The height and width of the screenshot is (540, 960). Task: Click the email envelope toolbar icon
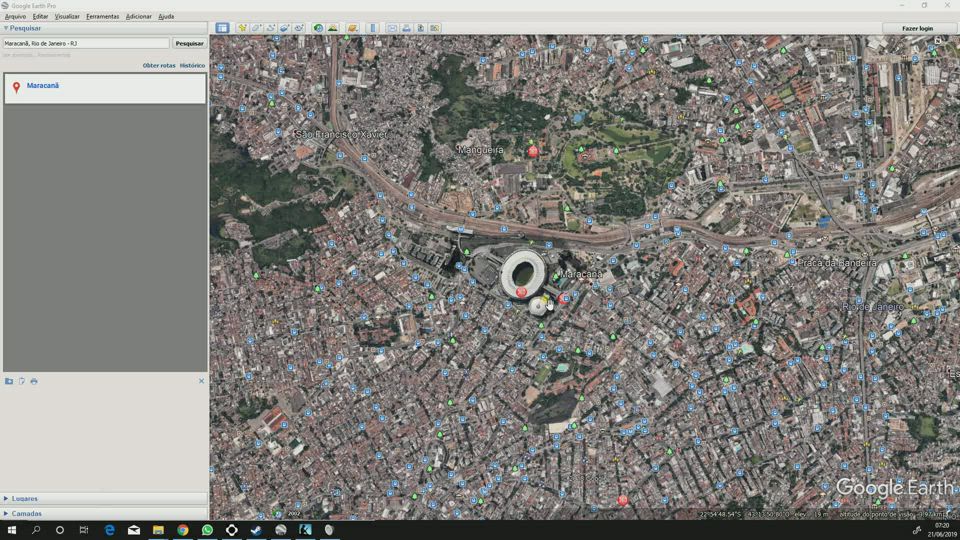[x=392, y=28]
